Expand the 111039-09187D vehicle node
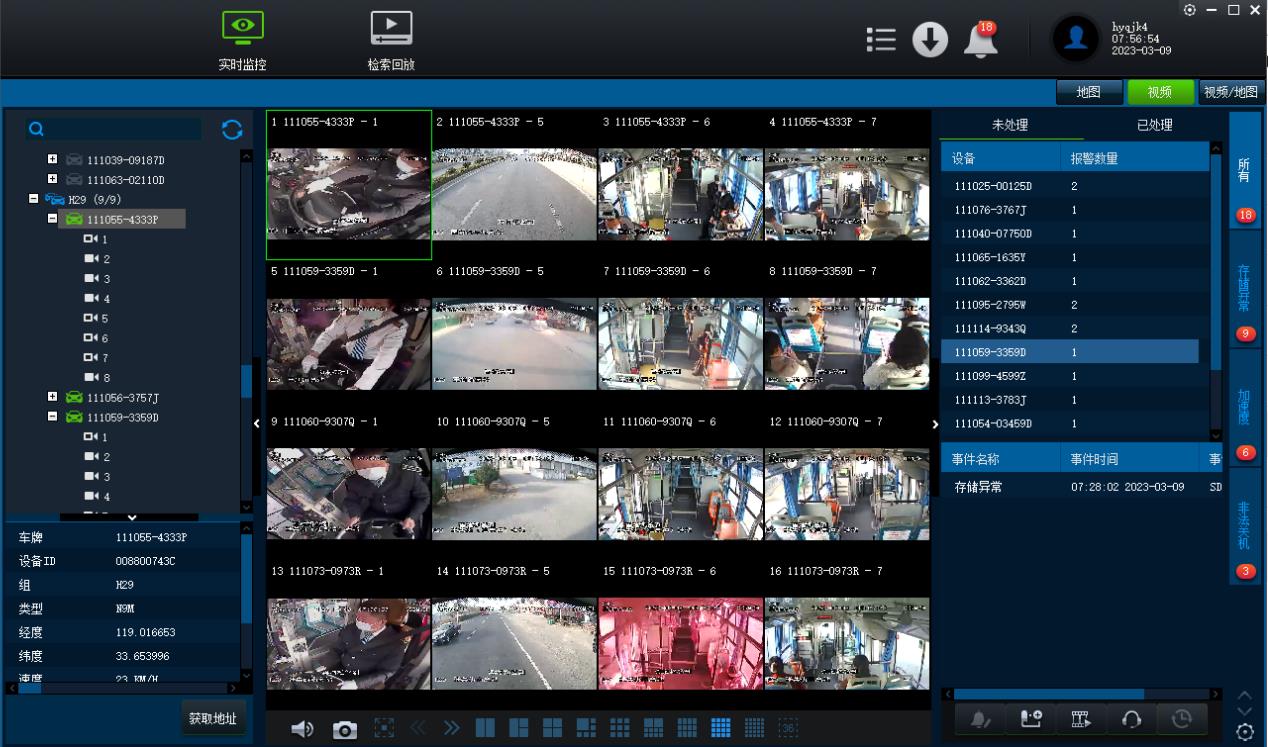The image size is (1268, 747). [53, 160]
